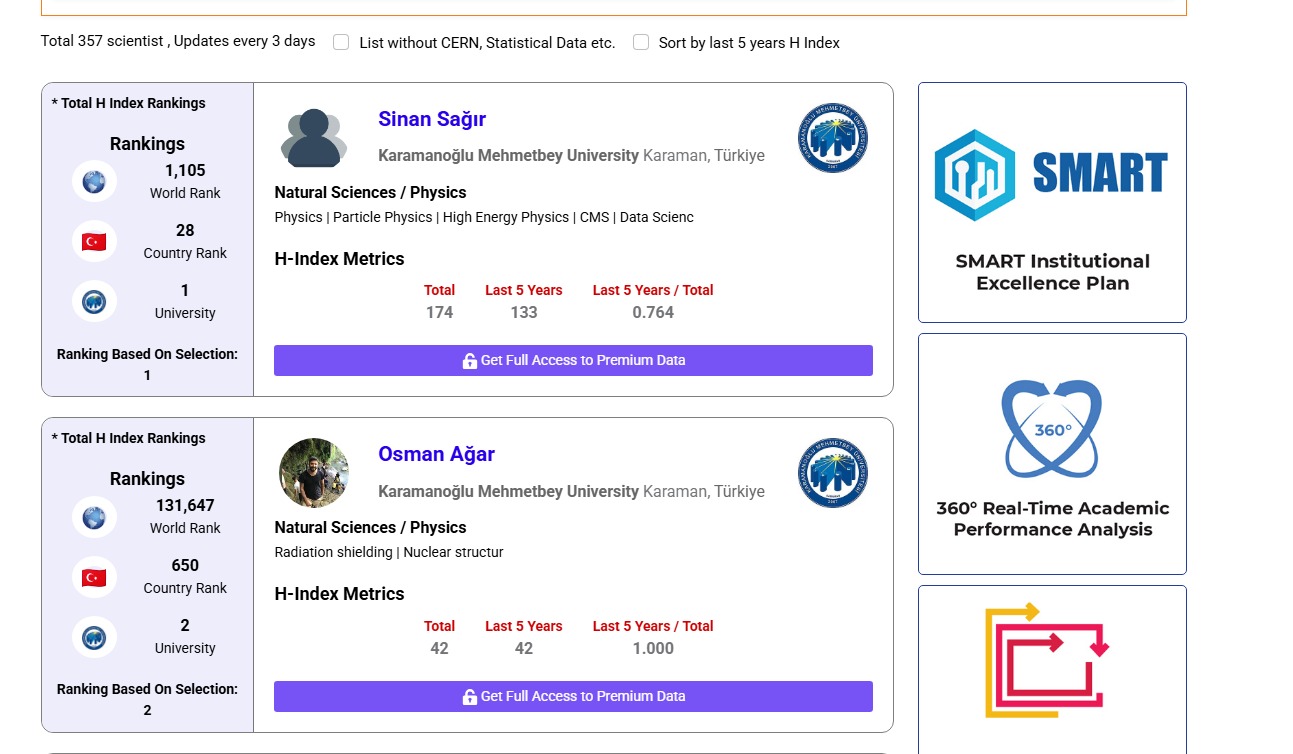
Task: Click the red and yellow arrows logo
Action: [1046, 660]
